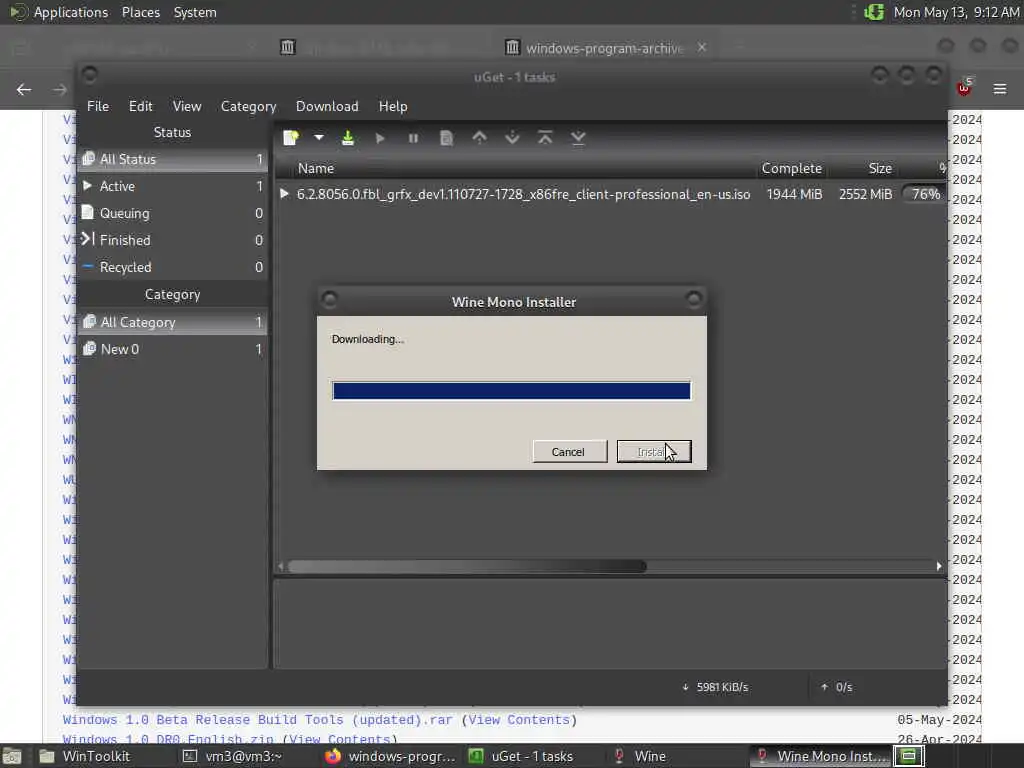Open the Places menu in top panel

point(140,12)
